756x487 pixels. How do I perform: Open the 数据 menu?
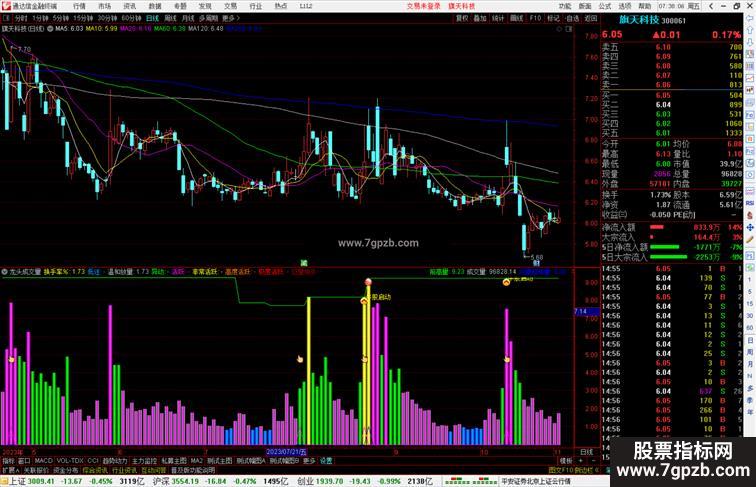(155, 6)
